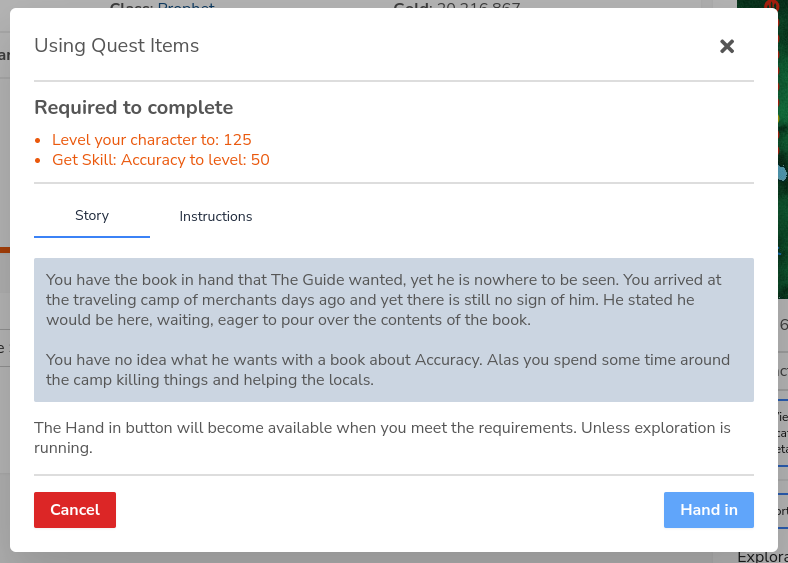788x563 pixels.
Task: Select the Story tab
Action: [x=91, y=215]
